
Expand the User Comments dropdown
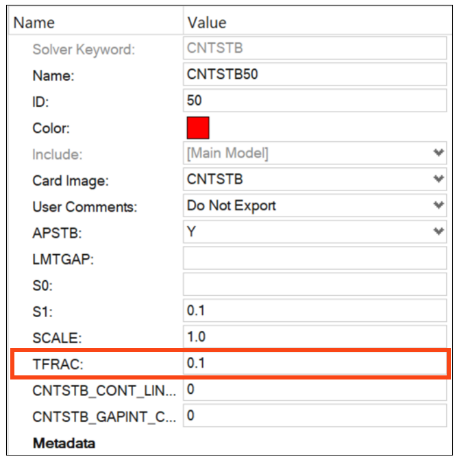click(x=315, y=206)
